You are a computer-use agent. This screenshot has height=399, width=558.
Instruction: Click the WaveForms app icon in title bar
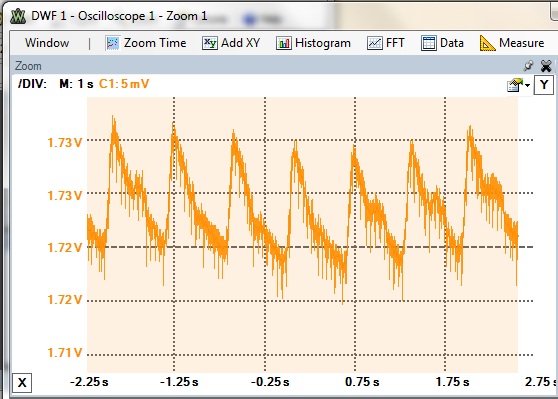click(x=18, y=16)
